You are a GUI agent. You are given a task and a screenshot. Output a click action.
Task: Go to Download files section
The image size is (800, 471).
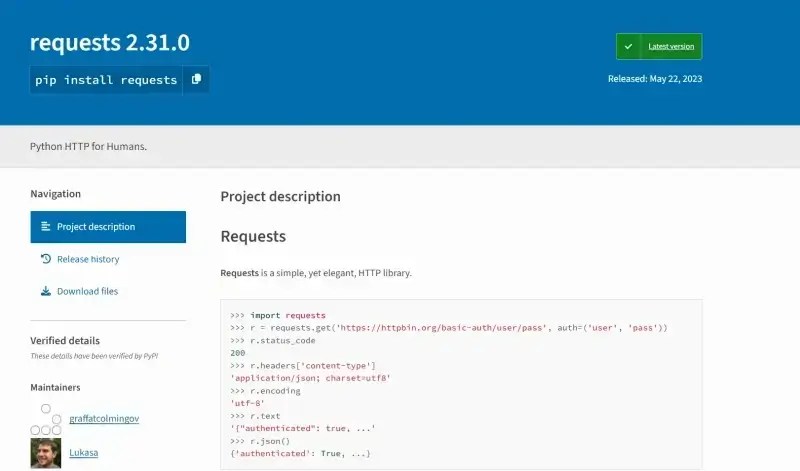click(87, 291)
